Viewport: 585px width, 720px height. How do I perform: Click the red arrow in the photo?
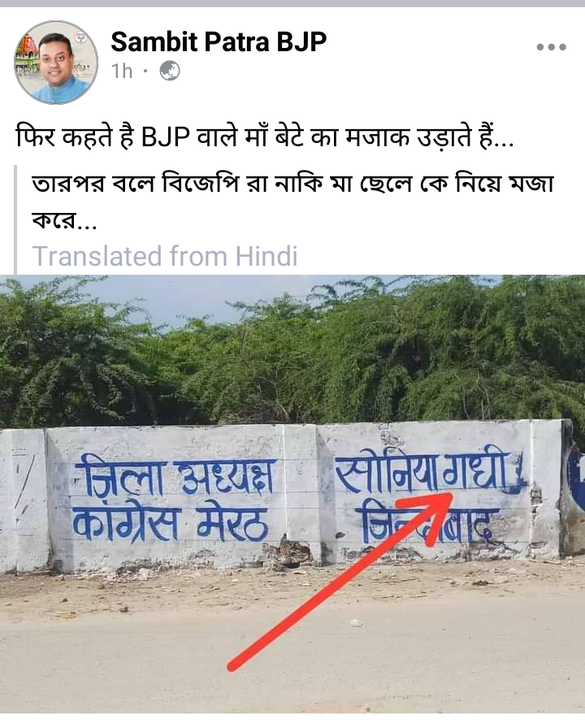pos(341,581)
